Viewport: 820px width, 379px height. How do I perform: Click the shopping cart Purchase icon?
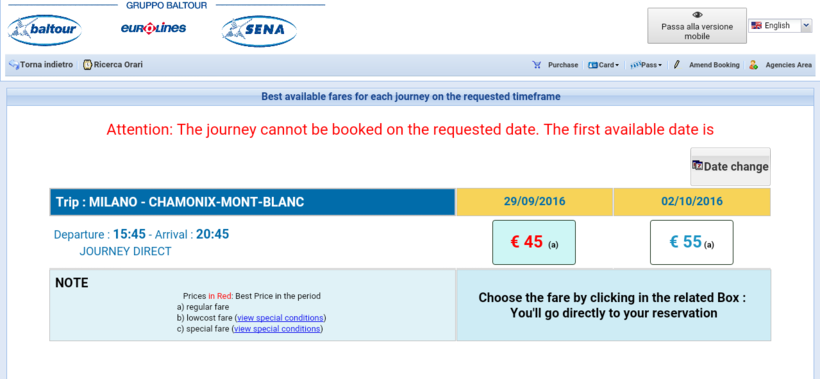click(537, 65)
